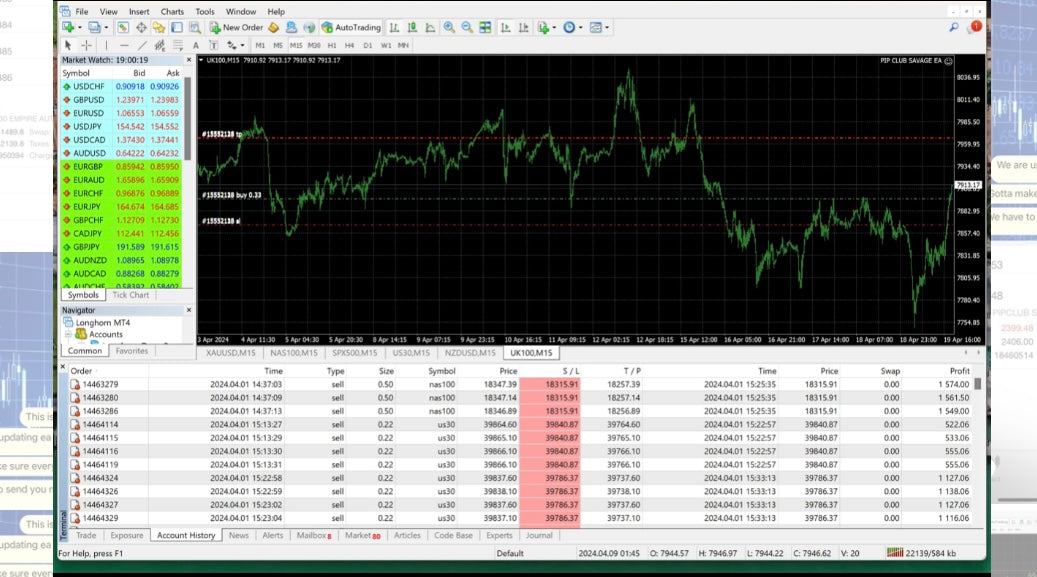Launch MetaEditor from the toolbar

pos(274,27)
